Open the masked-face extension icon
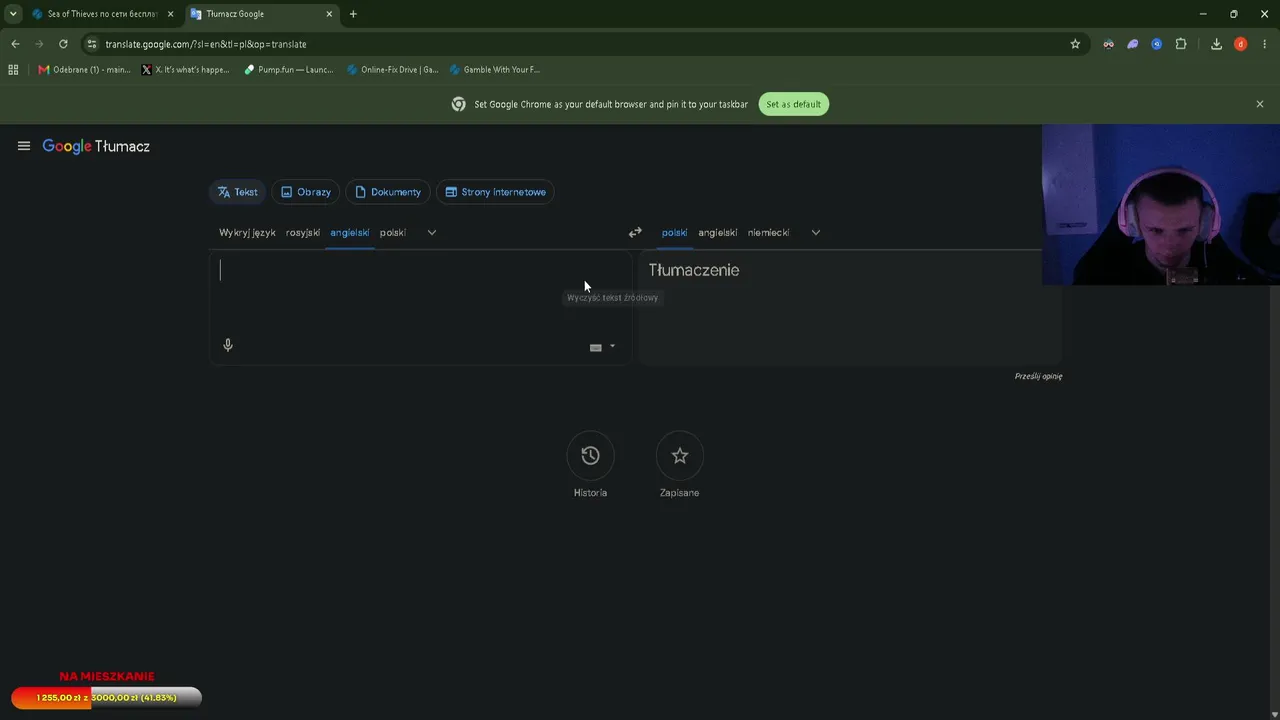Image resolution: width=1280 pixels, height=720 pixels. [1109, 44]
